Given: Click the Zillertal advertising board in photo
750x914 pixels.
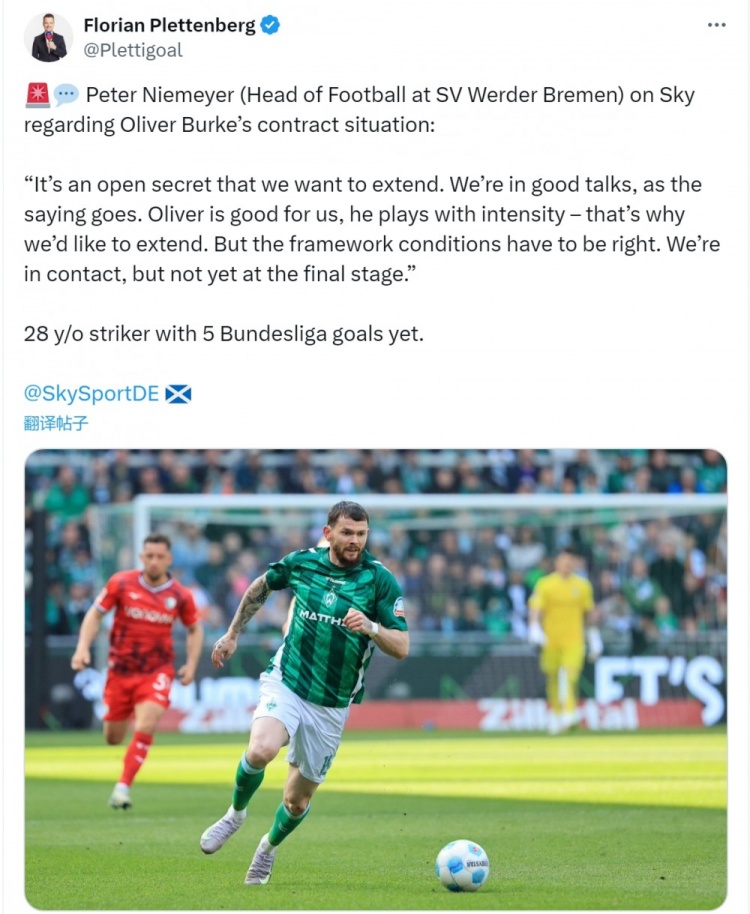Looking at the screenshot, I should click(559, 716).
